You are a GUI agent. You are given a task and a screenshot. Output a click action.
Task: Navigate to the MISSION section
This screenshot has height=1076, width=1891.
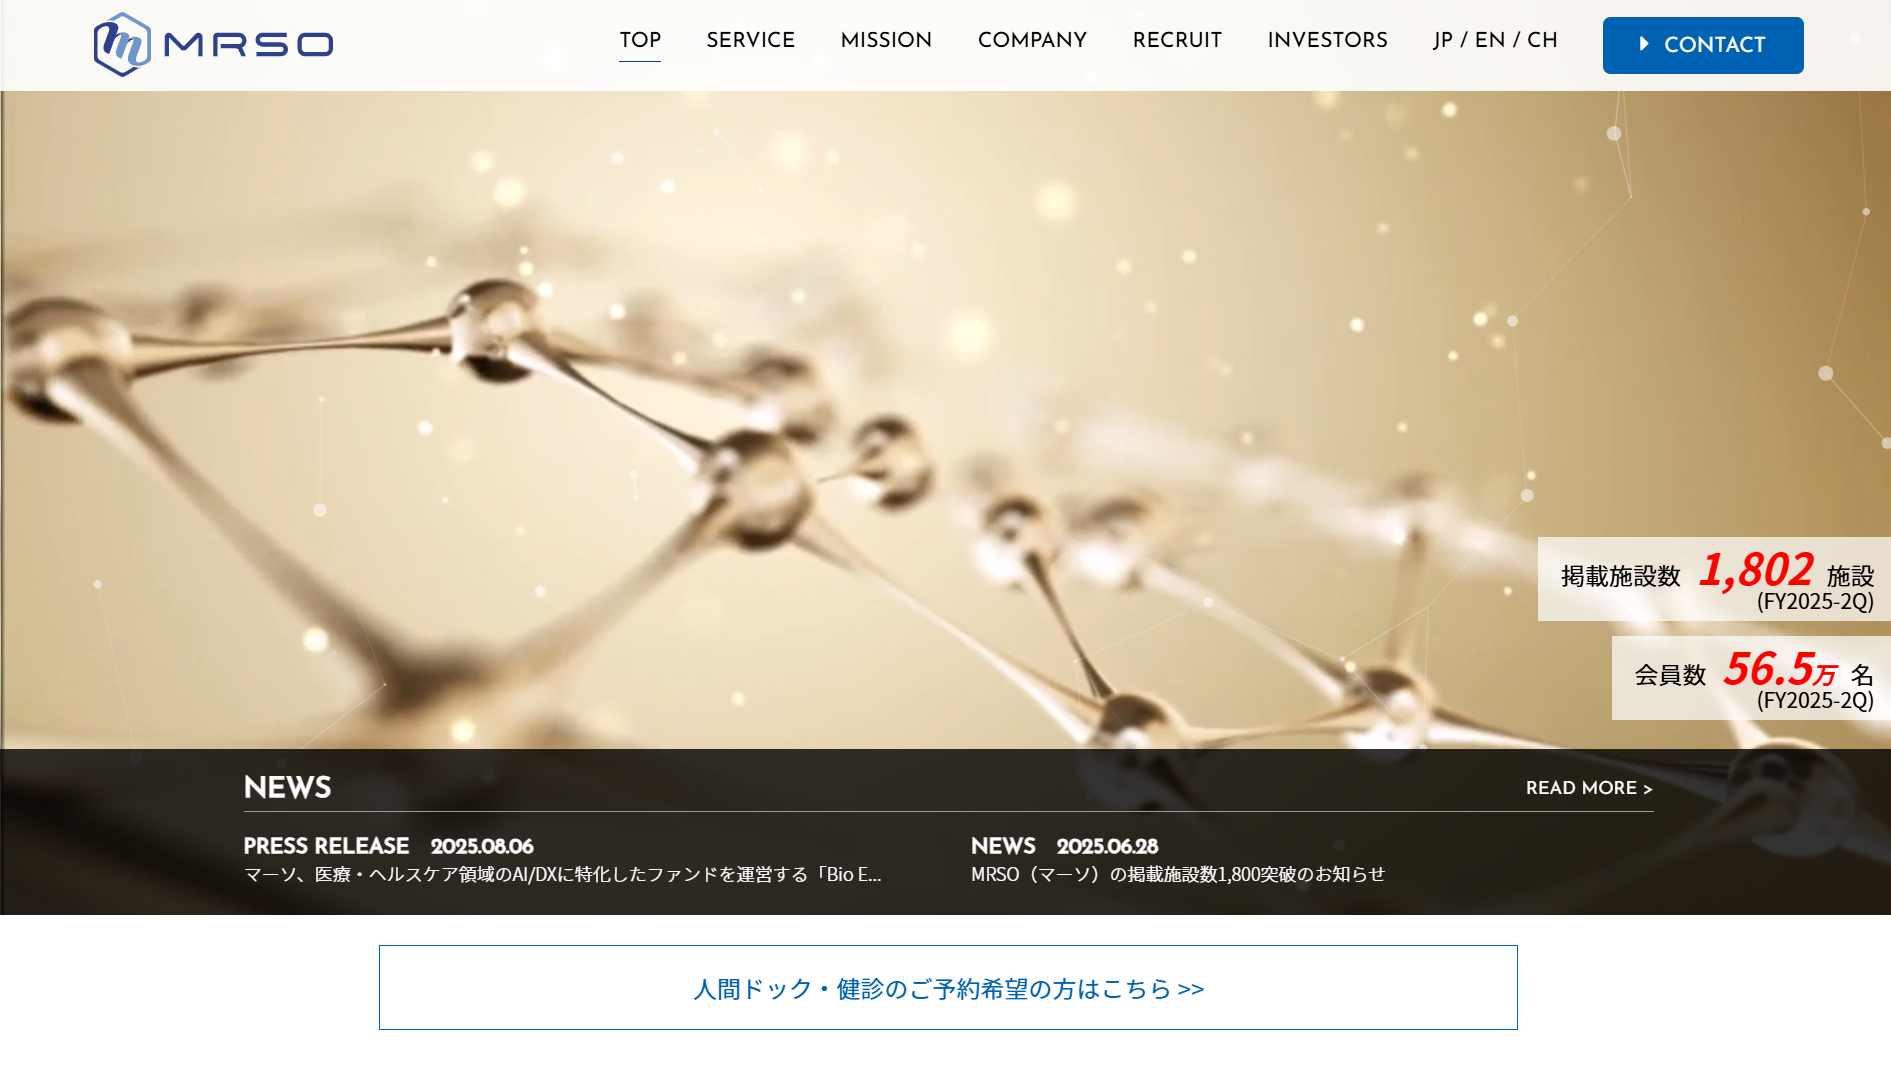tap(886, 40)
